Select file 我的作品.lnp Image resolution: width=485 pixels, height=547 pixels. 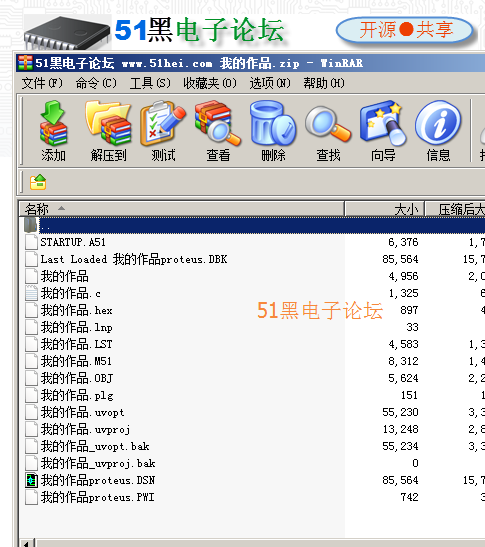[x=76, y=327]
